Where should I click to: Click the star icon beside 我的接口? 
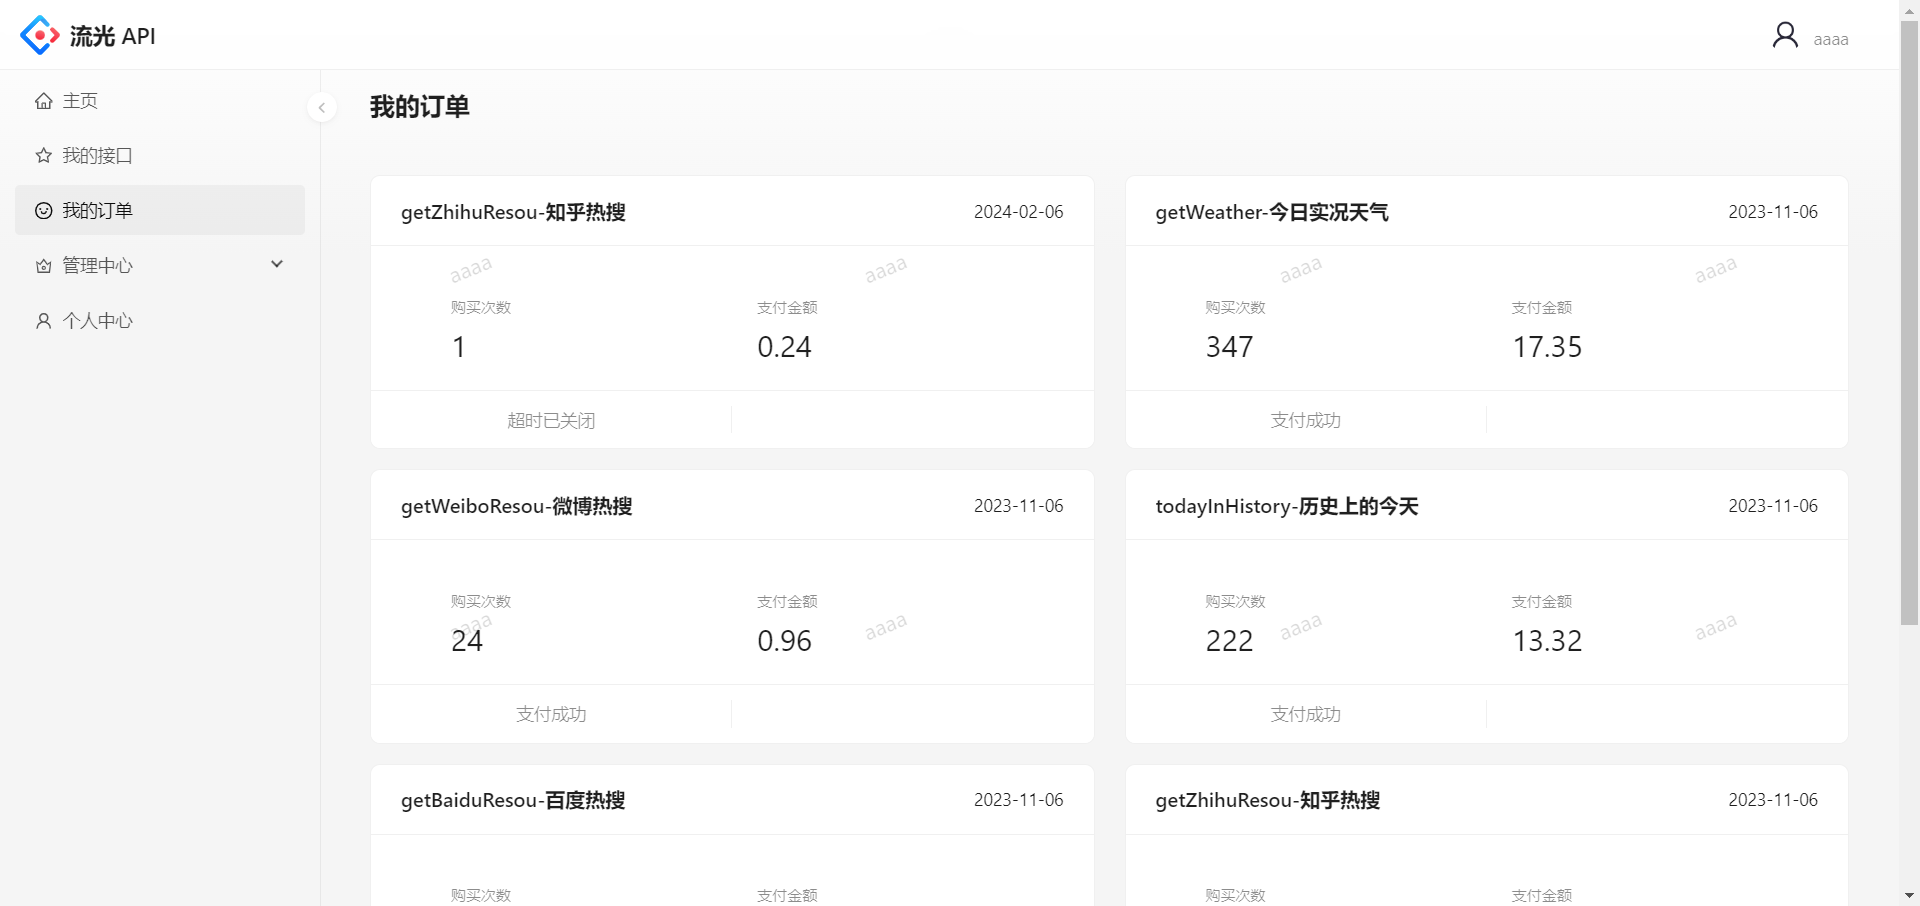tap(43, 156)
